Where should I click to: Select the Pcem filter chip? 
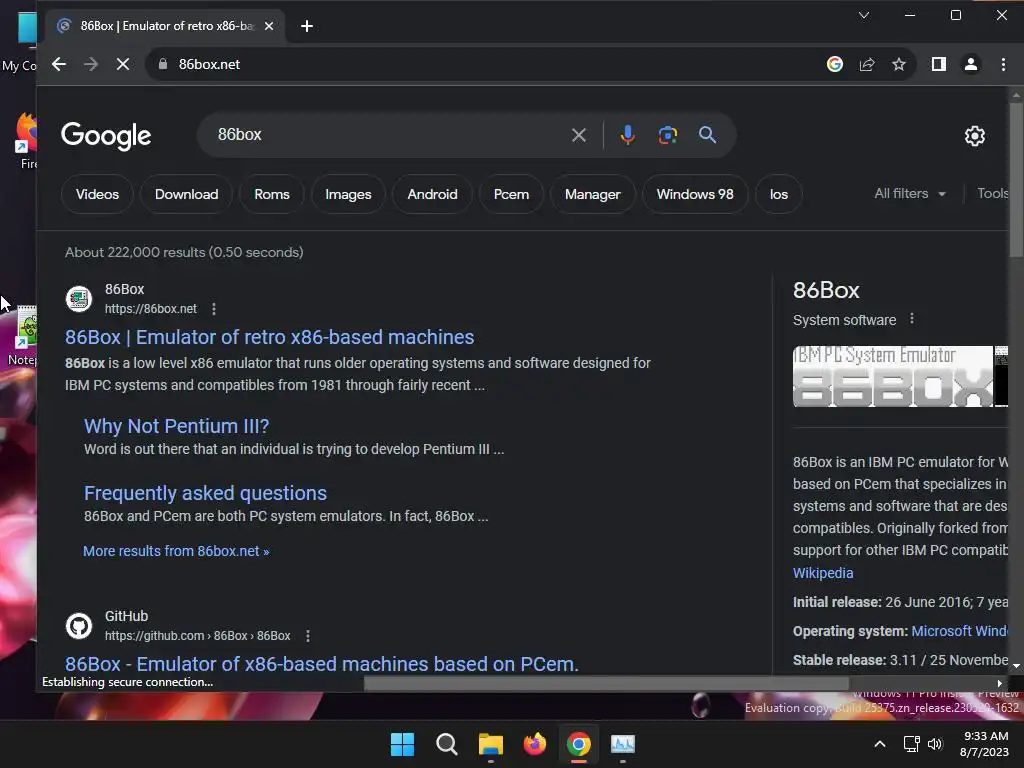511,194
